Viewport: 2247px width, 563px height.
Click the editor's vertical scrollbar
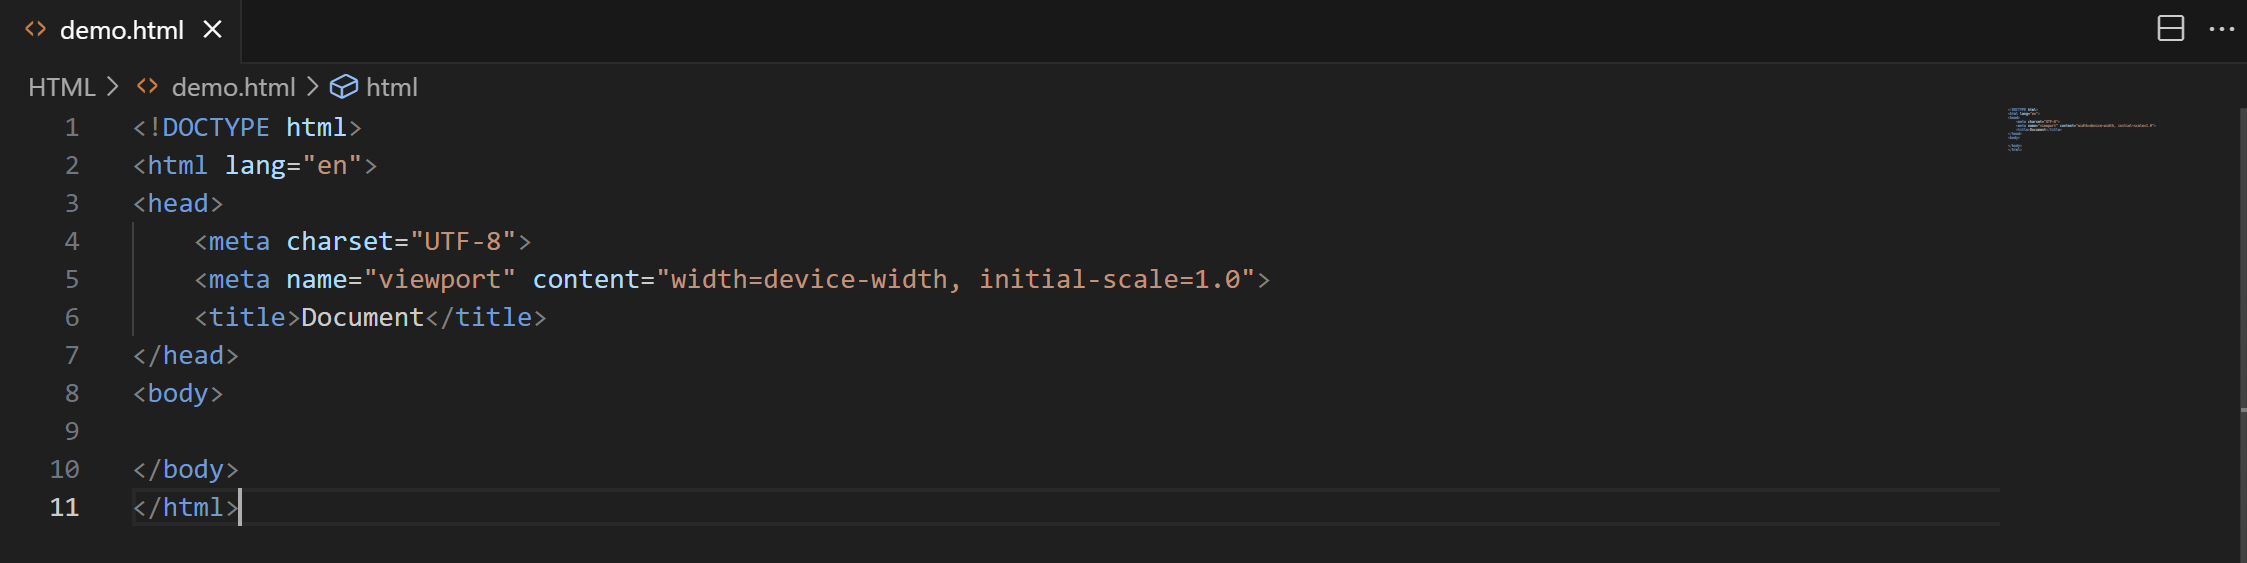[2242, 300]
